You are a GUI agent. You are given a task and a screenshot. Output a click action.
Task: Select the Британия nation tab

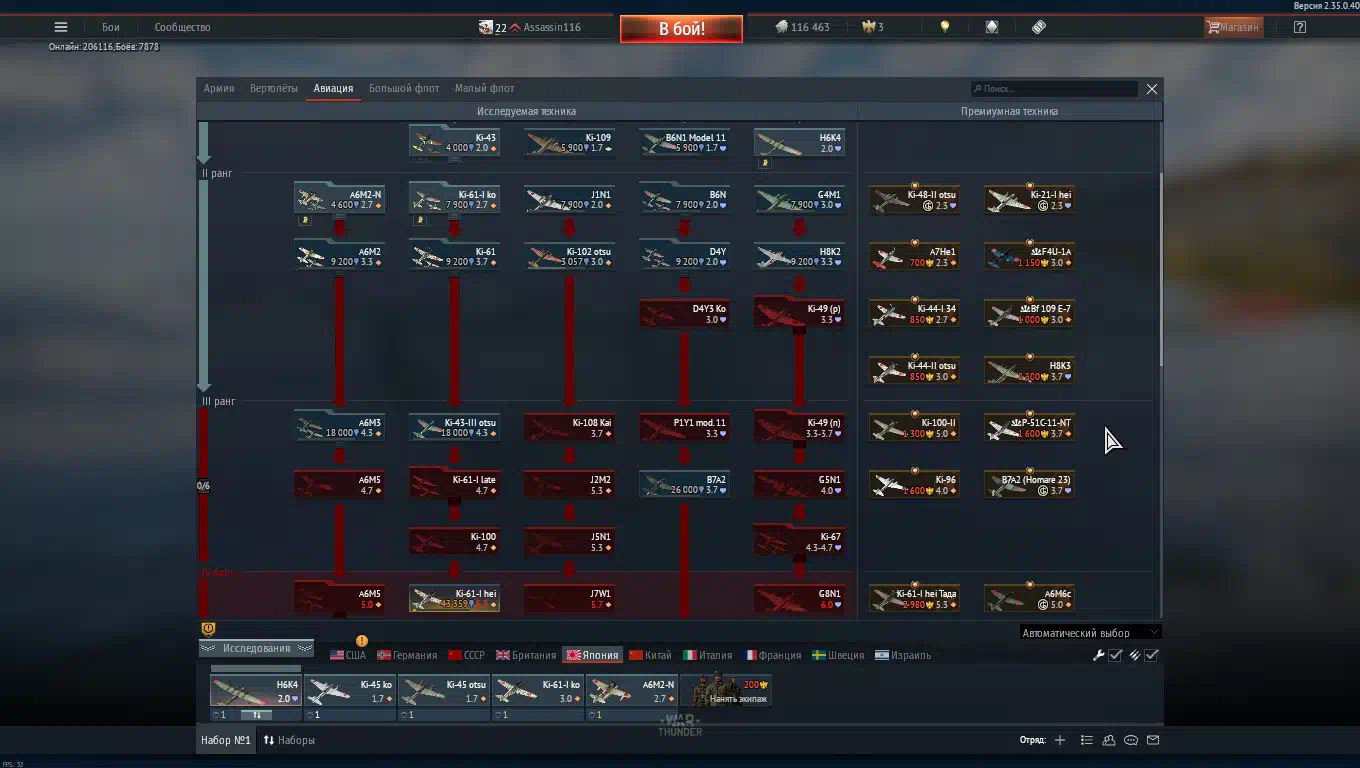tap(526, 655)
